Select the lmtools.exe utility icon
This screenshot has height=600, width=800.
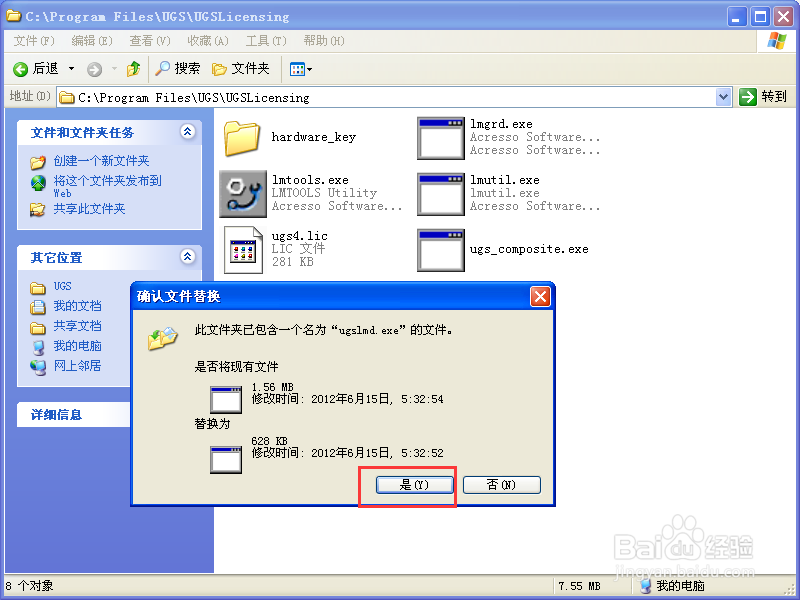point(243,194)
